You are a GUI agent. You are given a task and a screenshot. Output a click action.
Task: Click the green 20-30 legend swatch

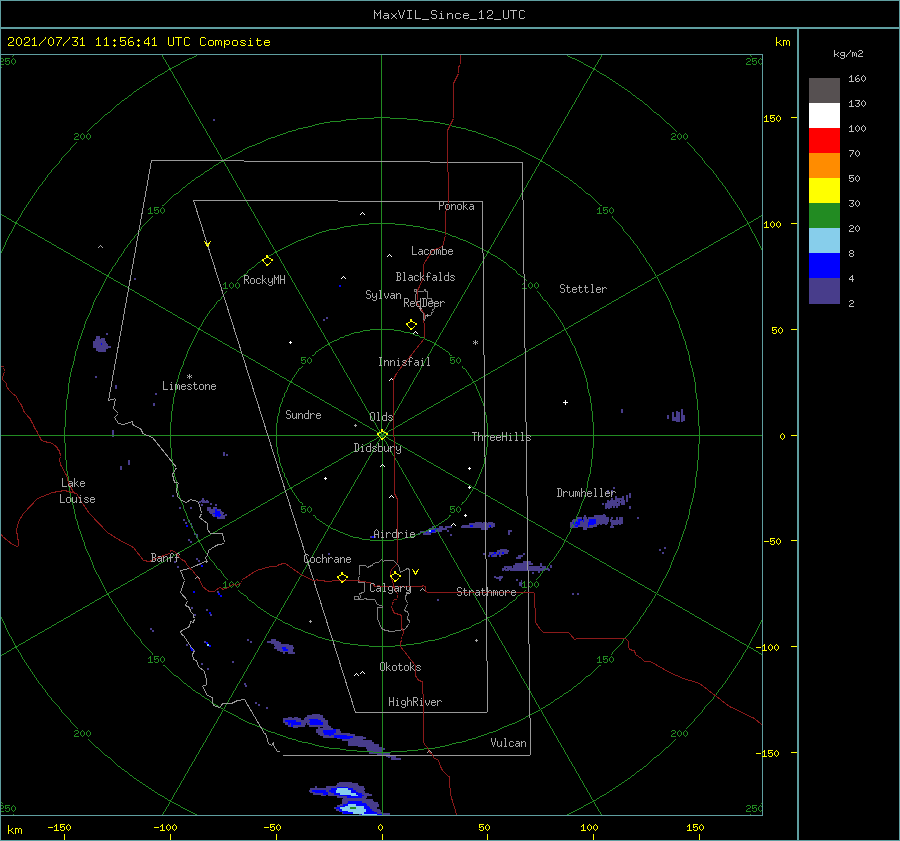(x=824, y=216)
